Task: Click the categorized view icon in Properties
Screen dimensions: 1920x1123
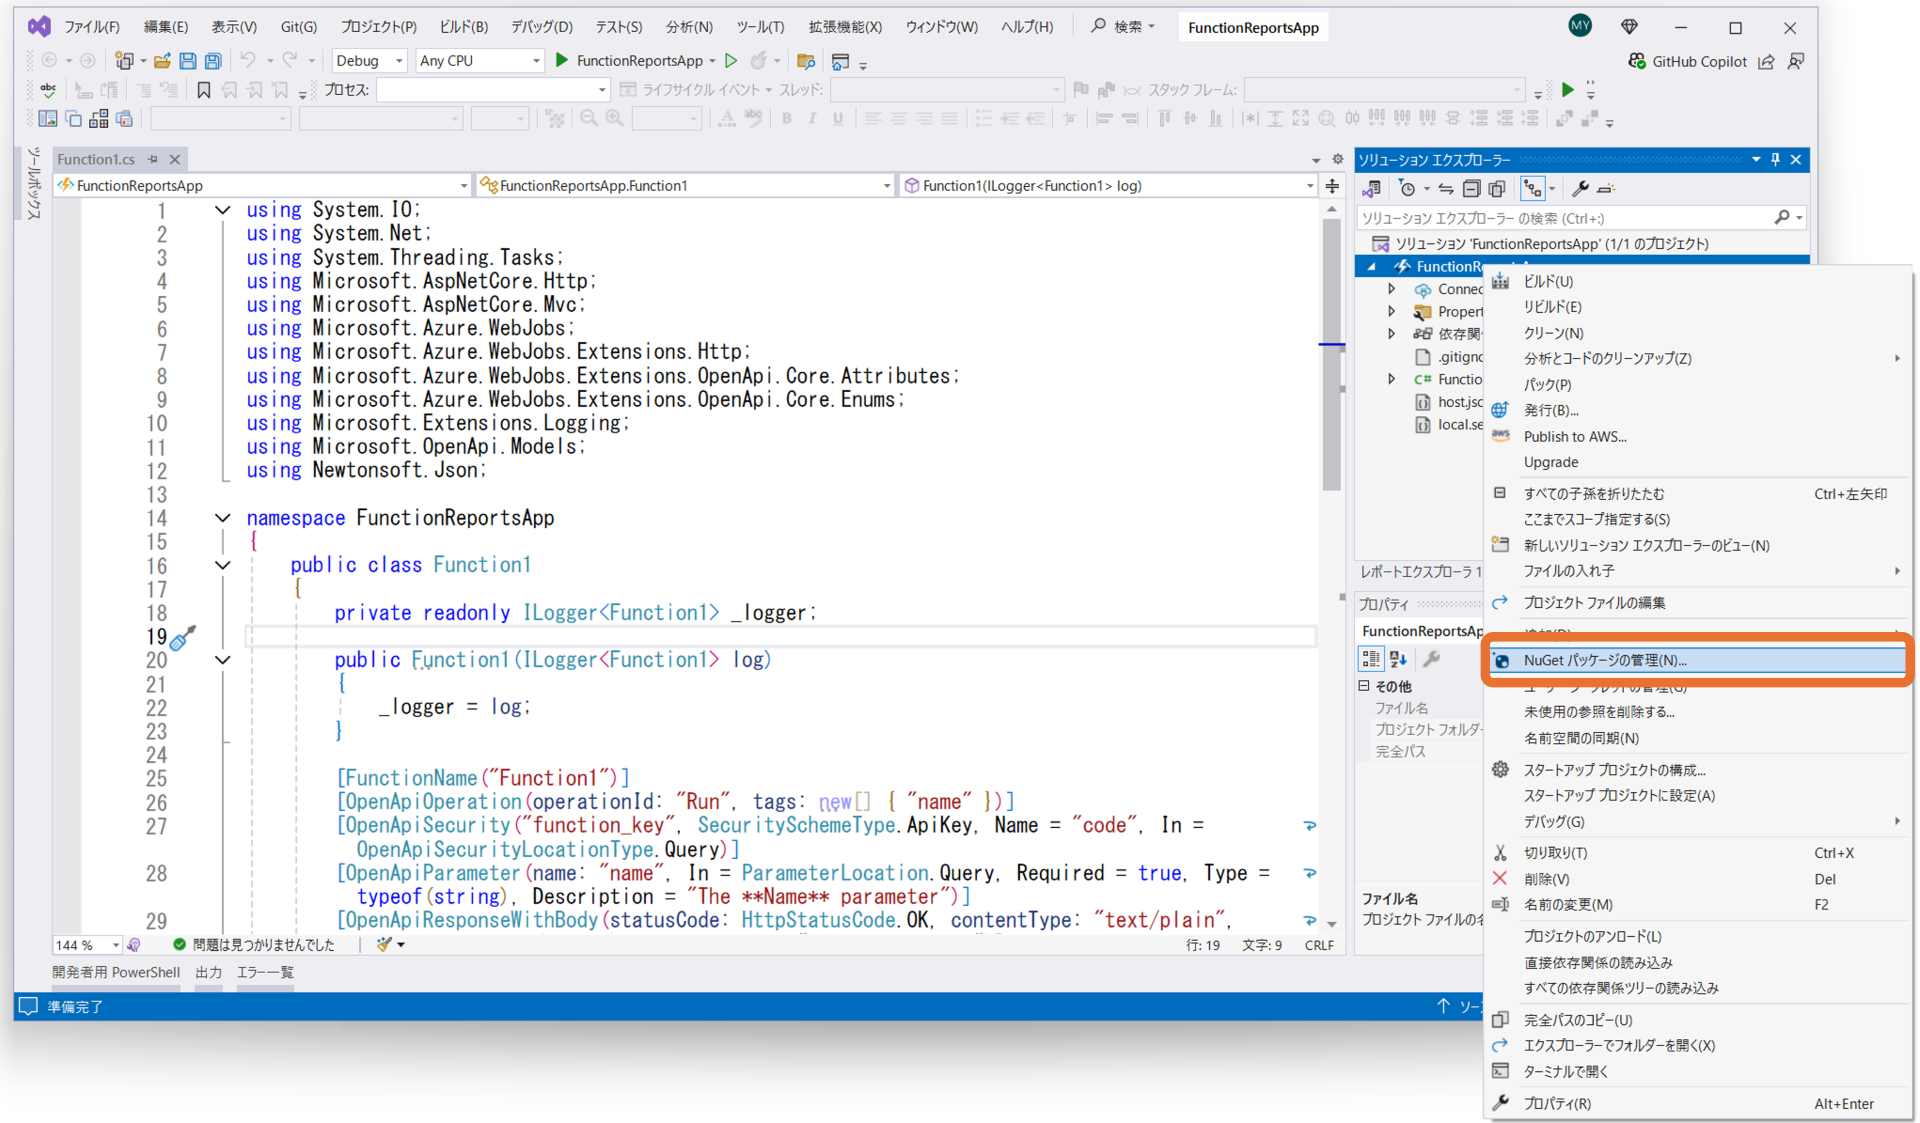Action: tap(1371, 658)
